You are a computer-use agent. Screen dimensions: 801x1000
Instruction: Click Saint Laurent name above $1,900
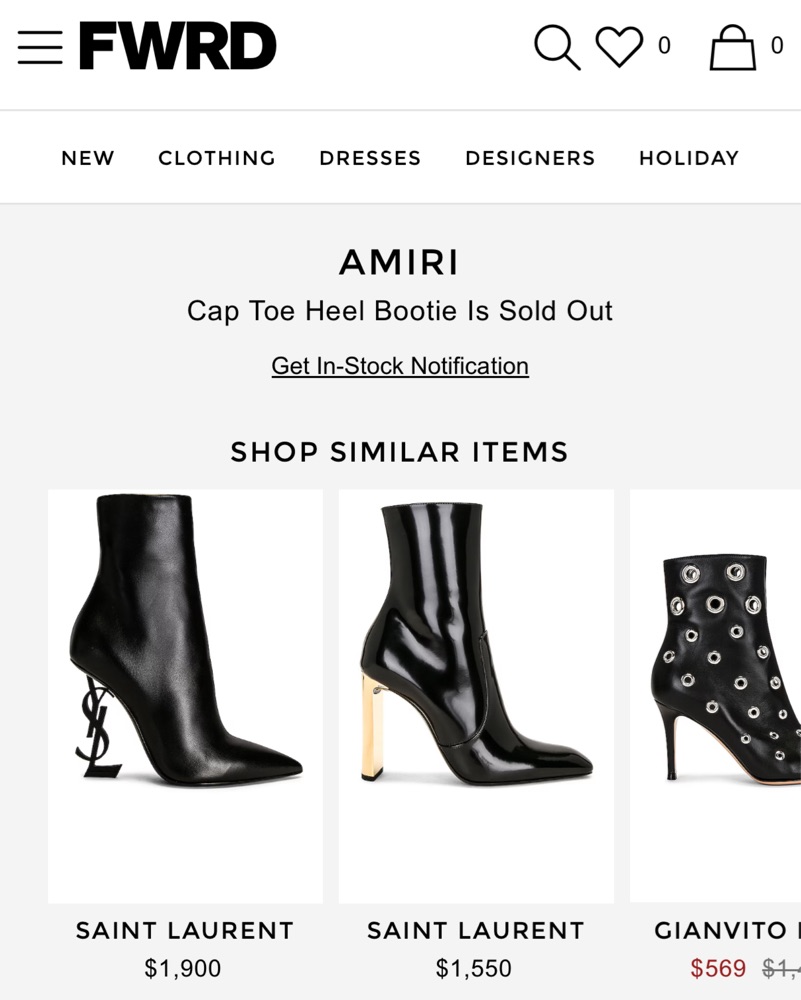(x=185, y=931)
